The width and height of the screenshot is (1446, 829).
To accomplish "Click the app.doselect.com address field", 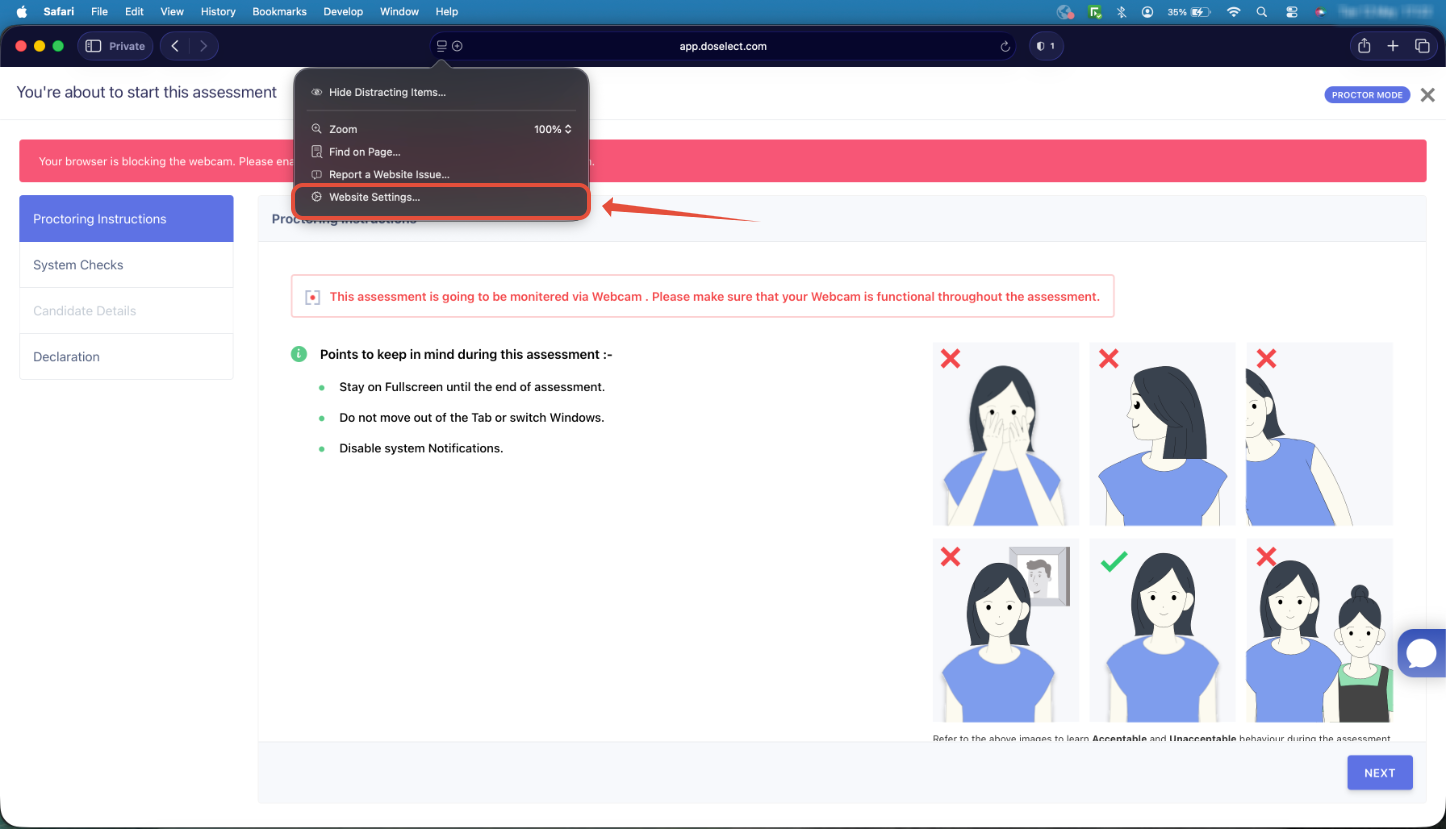I will [x=723, y=46].
